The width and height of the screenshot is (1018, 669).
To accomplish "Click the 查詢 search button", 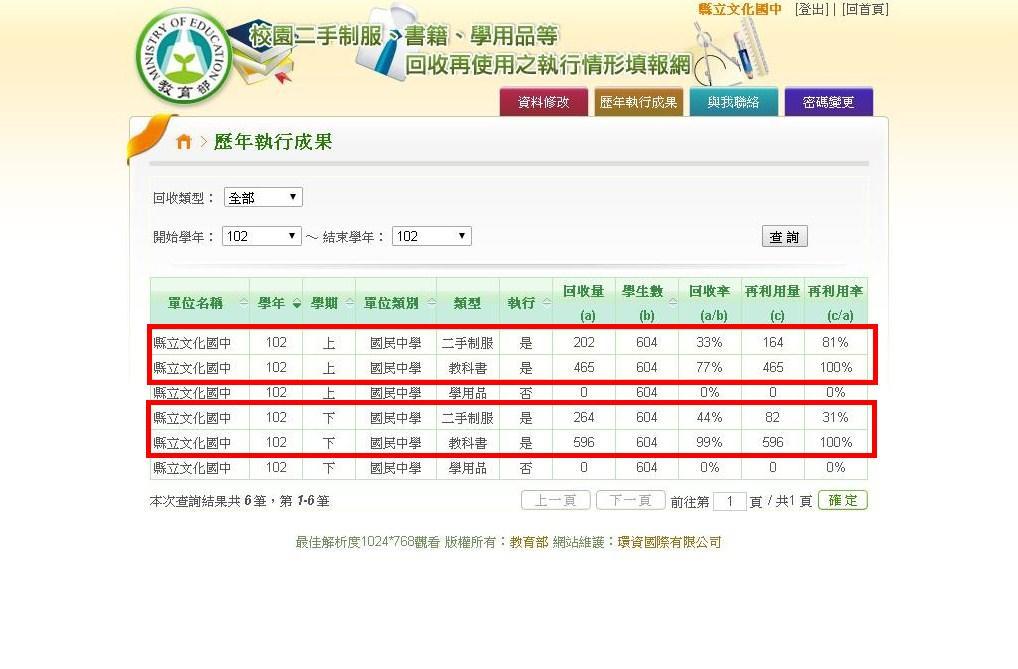I will coord(784,237).
